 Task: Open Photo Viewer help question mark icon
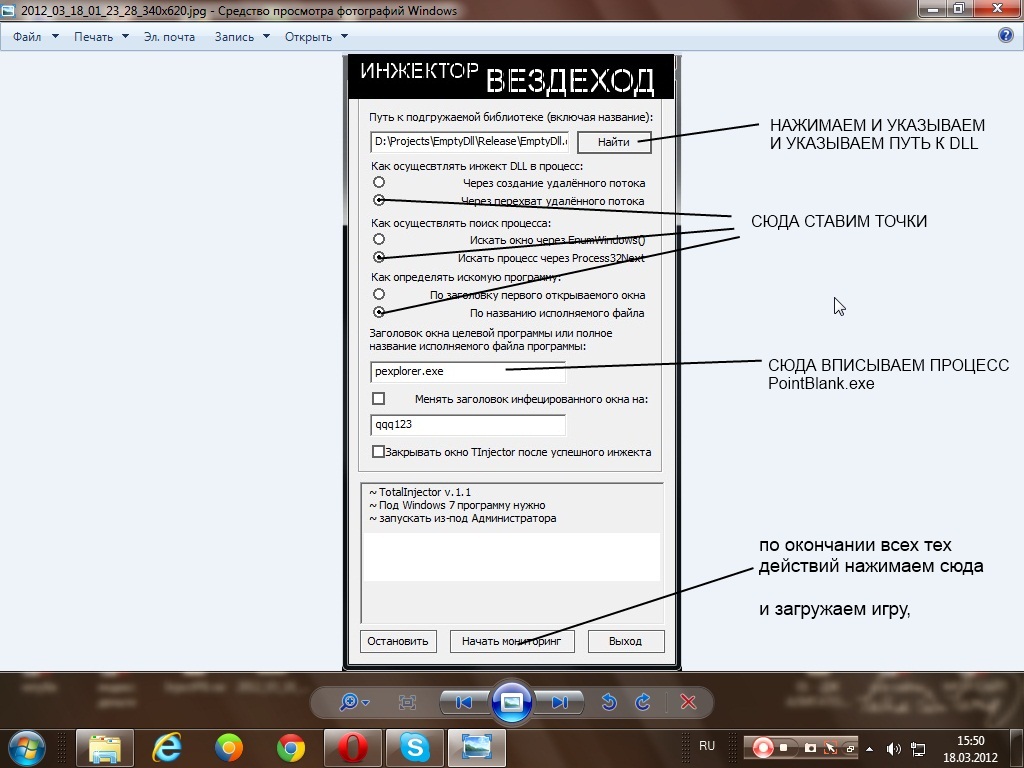(x=1006, y=35)
